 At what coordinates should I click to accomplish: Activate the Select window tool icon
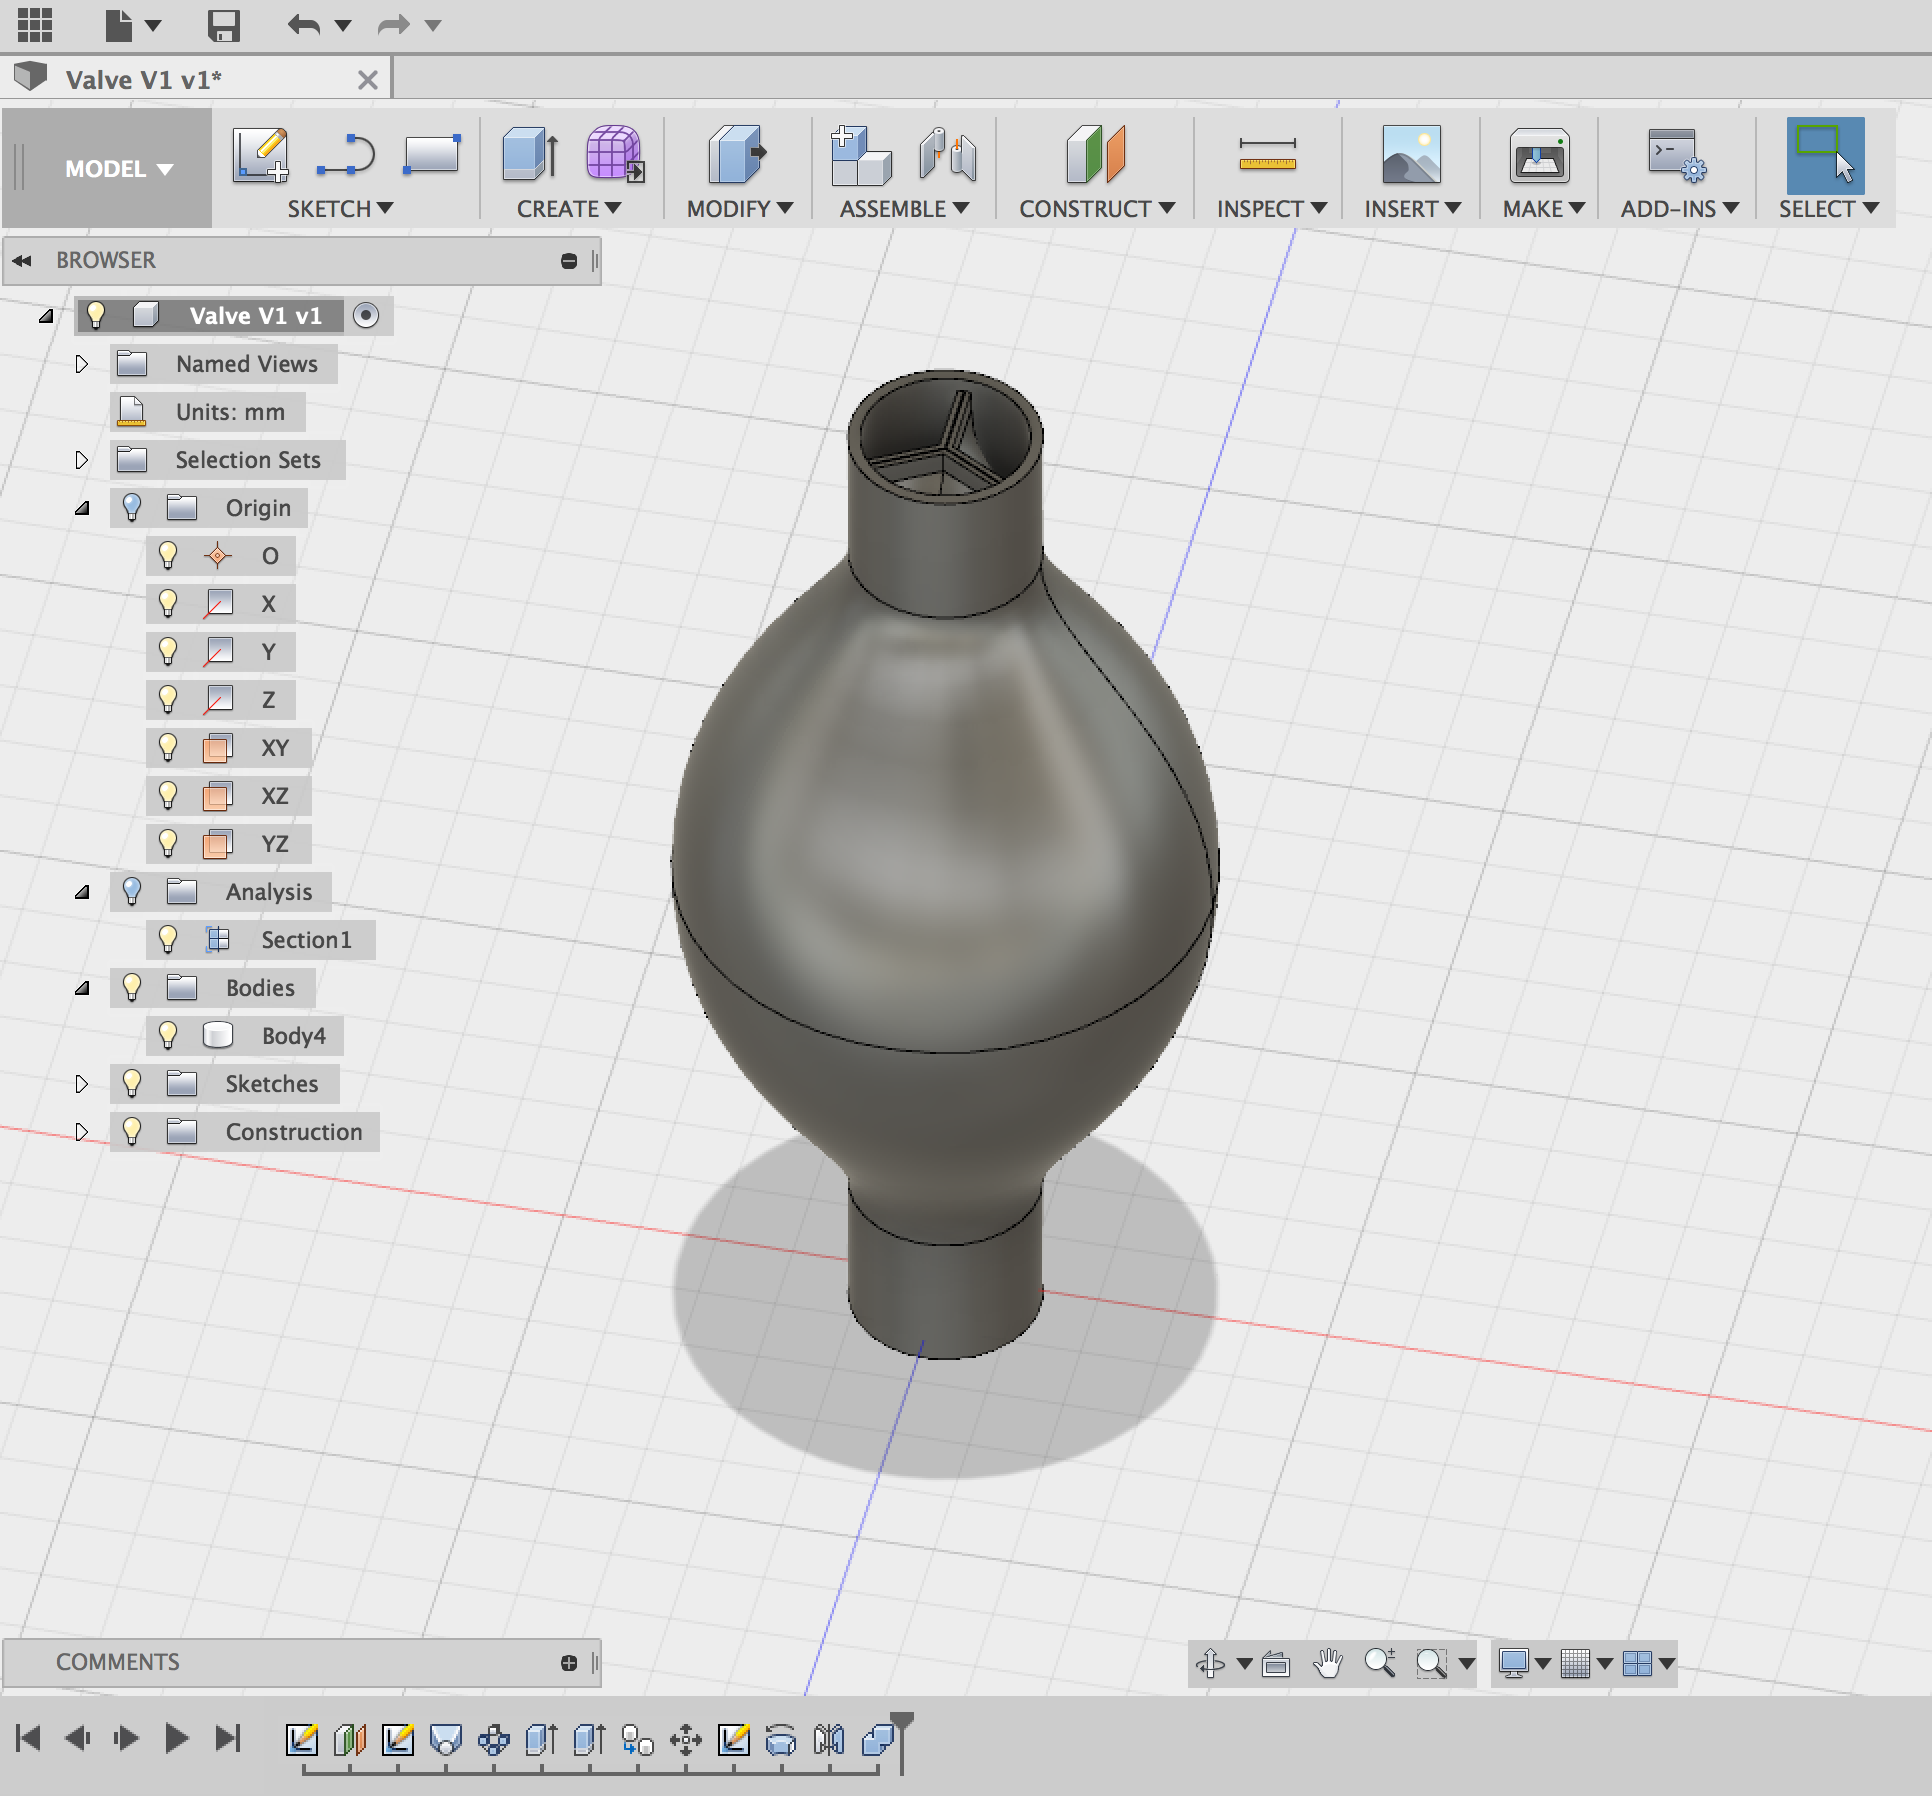pyautogui.click(x=1825, y=155)
